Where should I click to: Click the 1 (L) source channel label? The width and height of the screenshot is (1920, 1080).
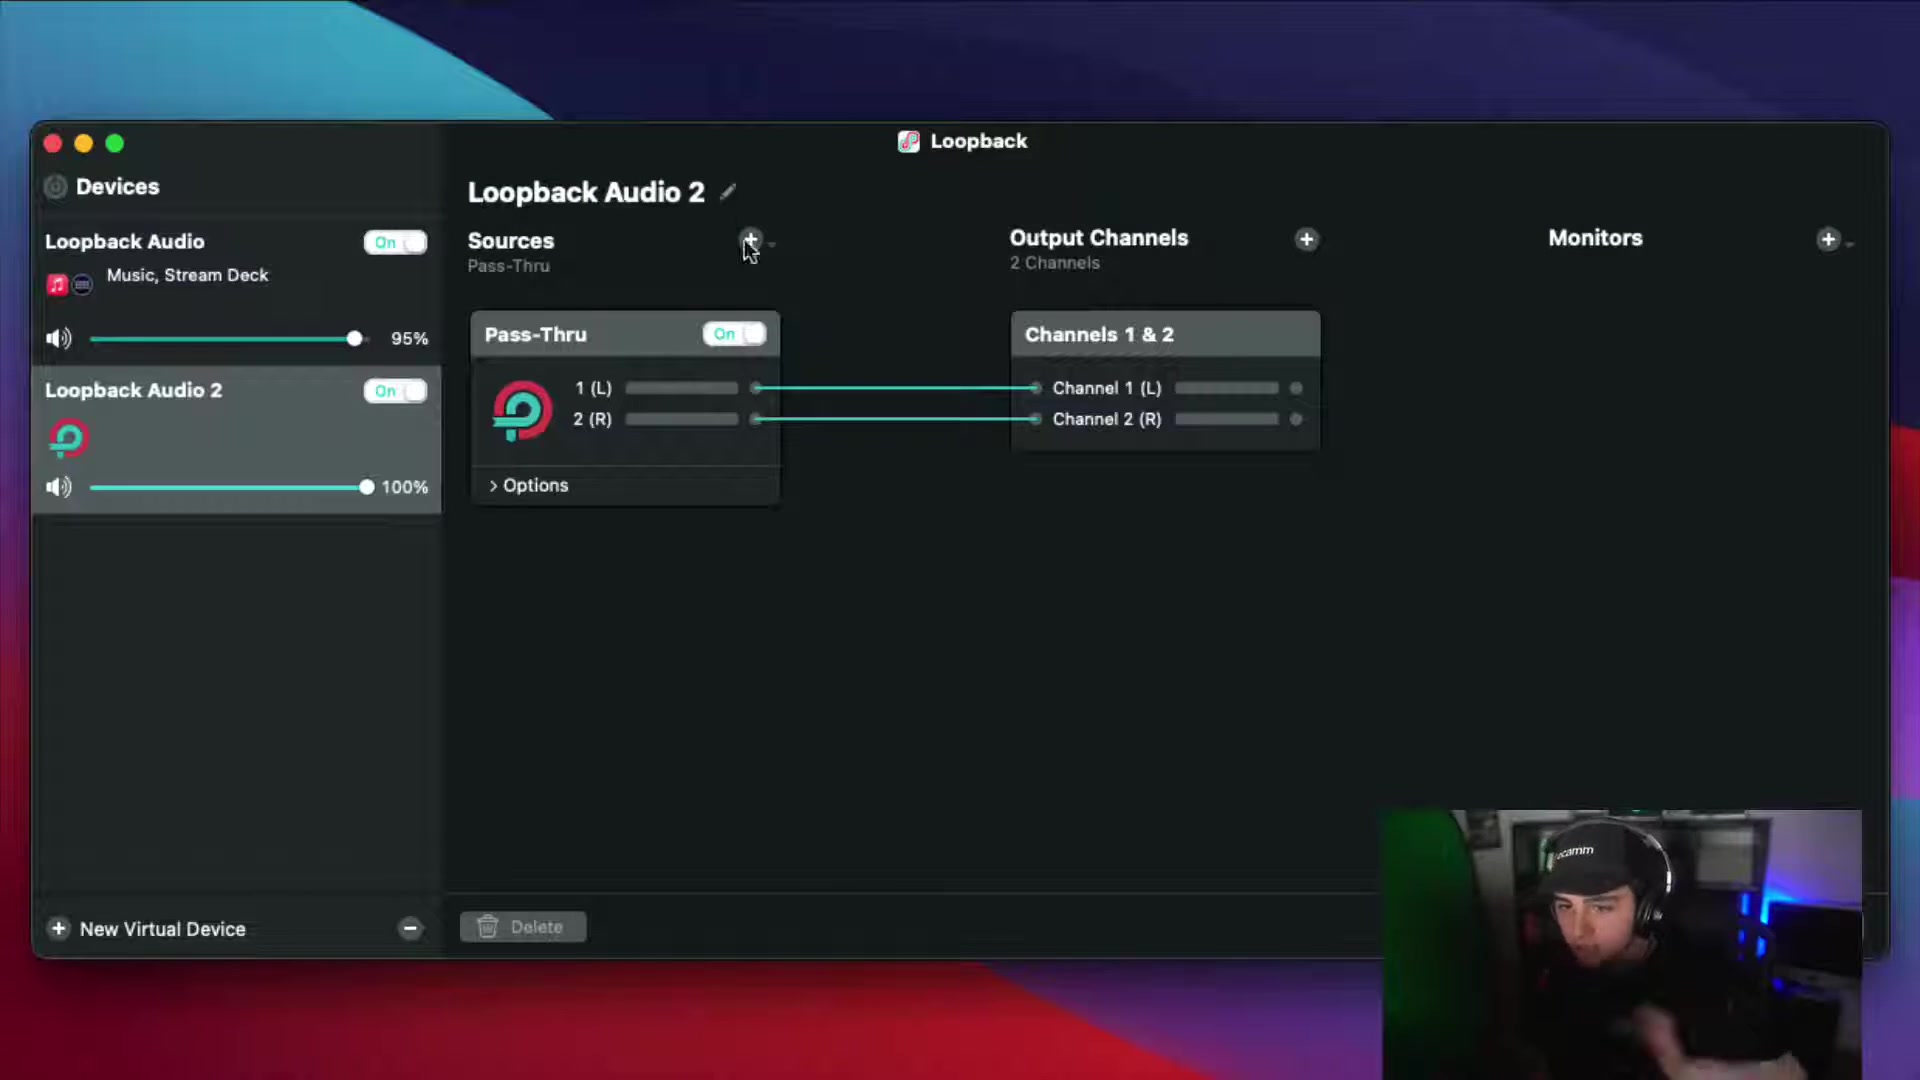pos(593,388)
